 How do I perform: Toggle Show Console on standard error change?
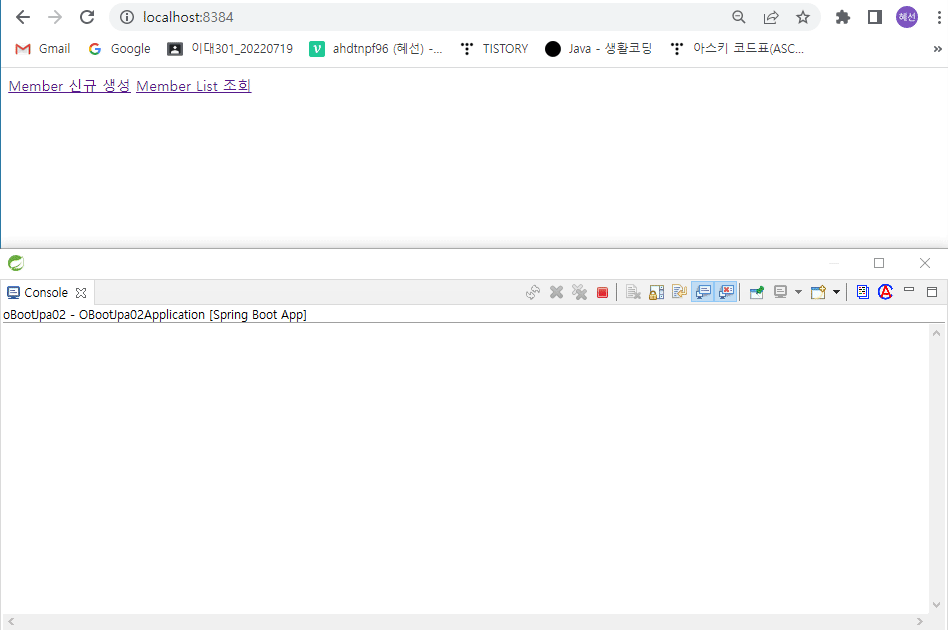click(726, 293)
